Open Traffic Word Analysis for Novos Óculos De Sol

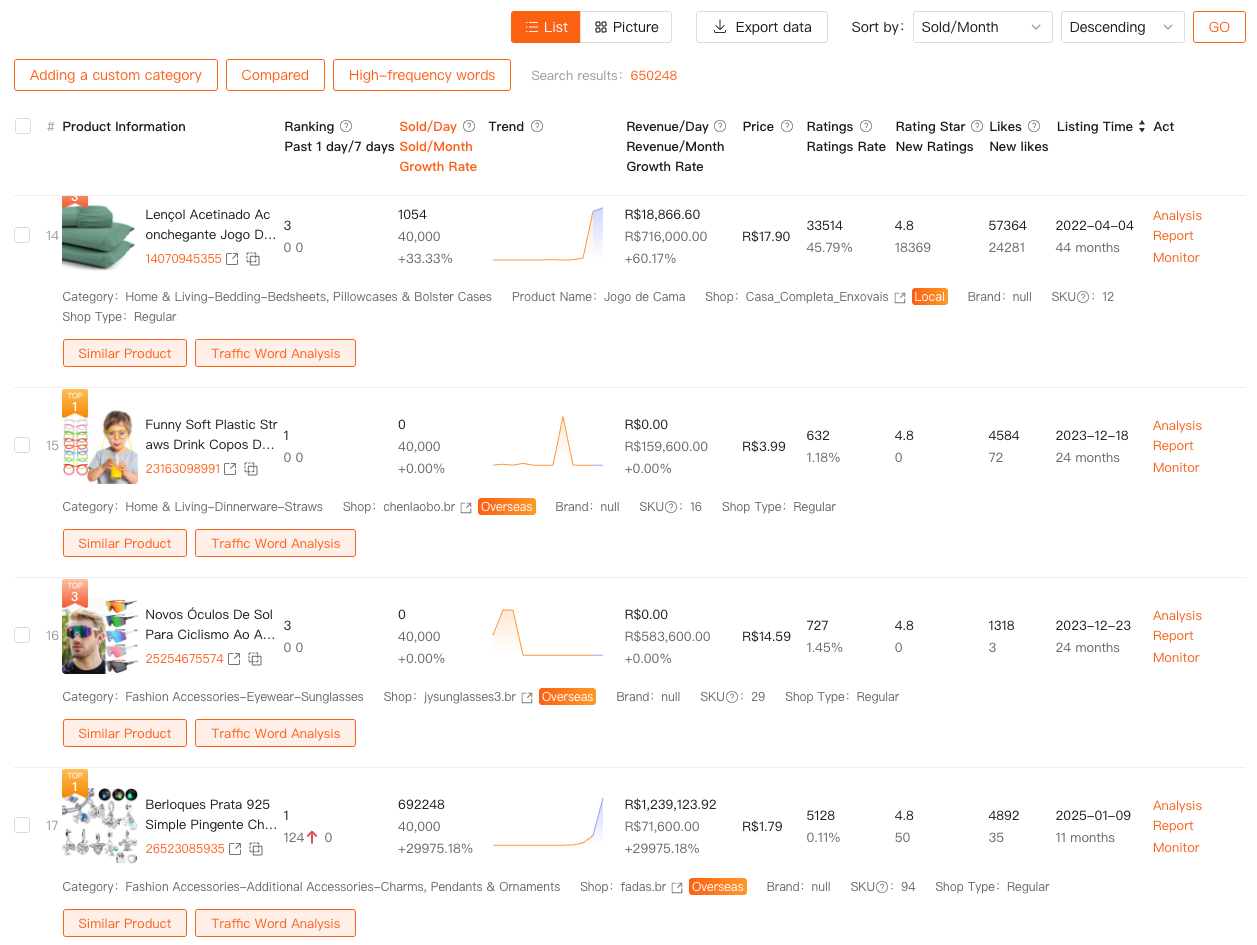click(x=275, y=733)
